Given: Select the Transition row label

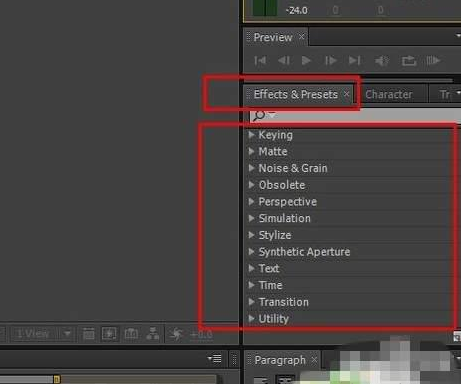Looking at the screenshot, I should 284,302.
